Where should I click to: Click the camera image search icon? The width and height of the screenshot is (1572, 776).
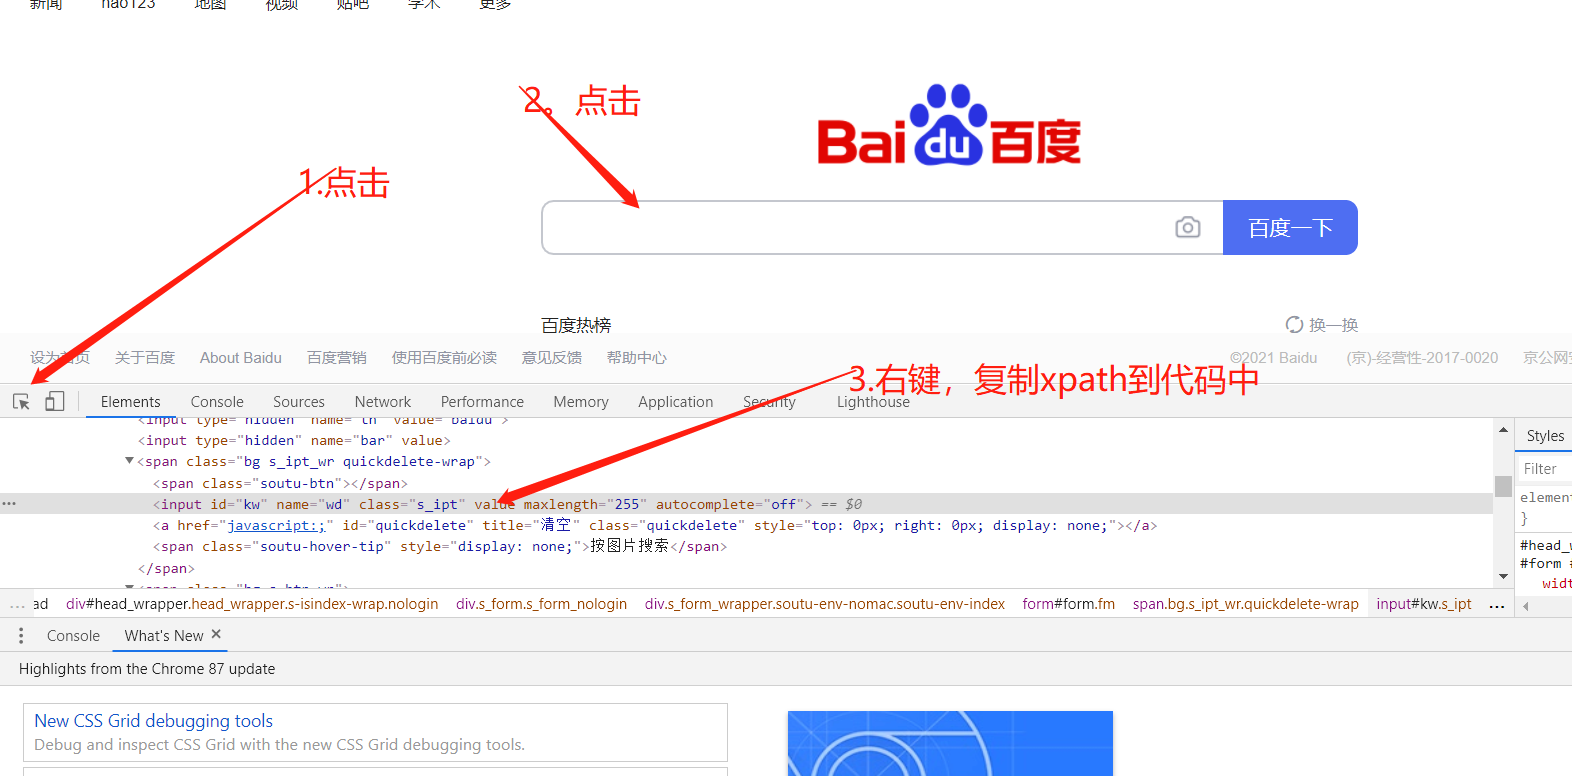click(x=1187, y=227)
